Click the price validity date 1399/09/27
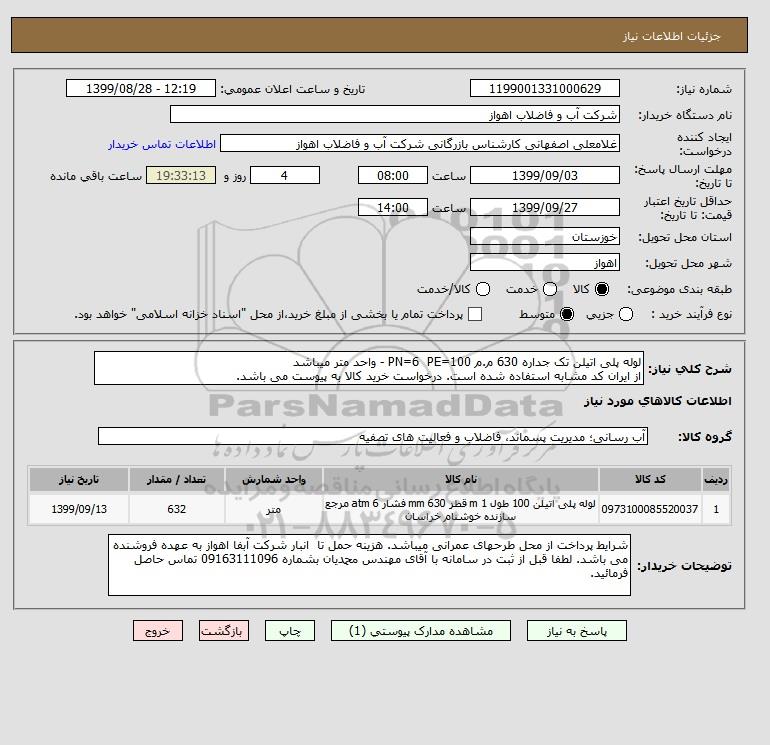This screenshot has width=770, height=745. click(545, 207)
